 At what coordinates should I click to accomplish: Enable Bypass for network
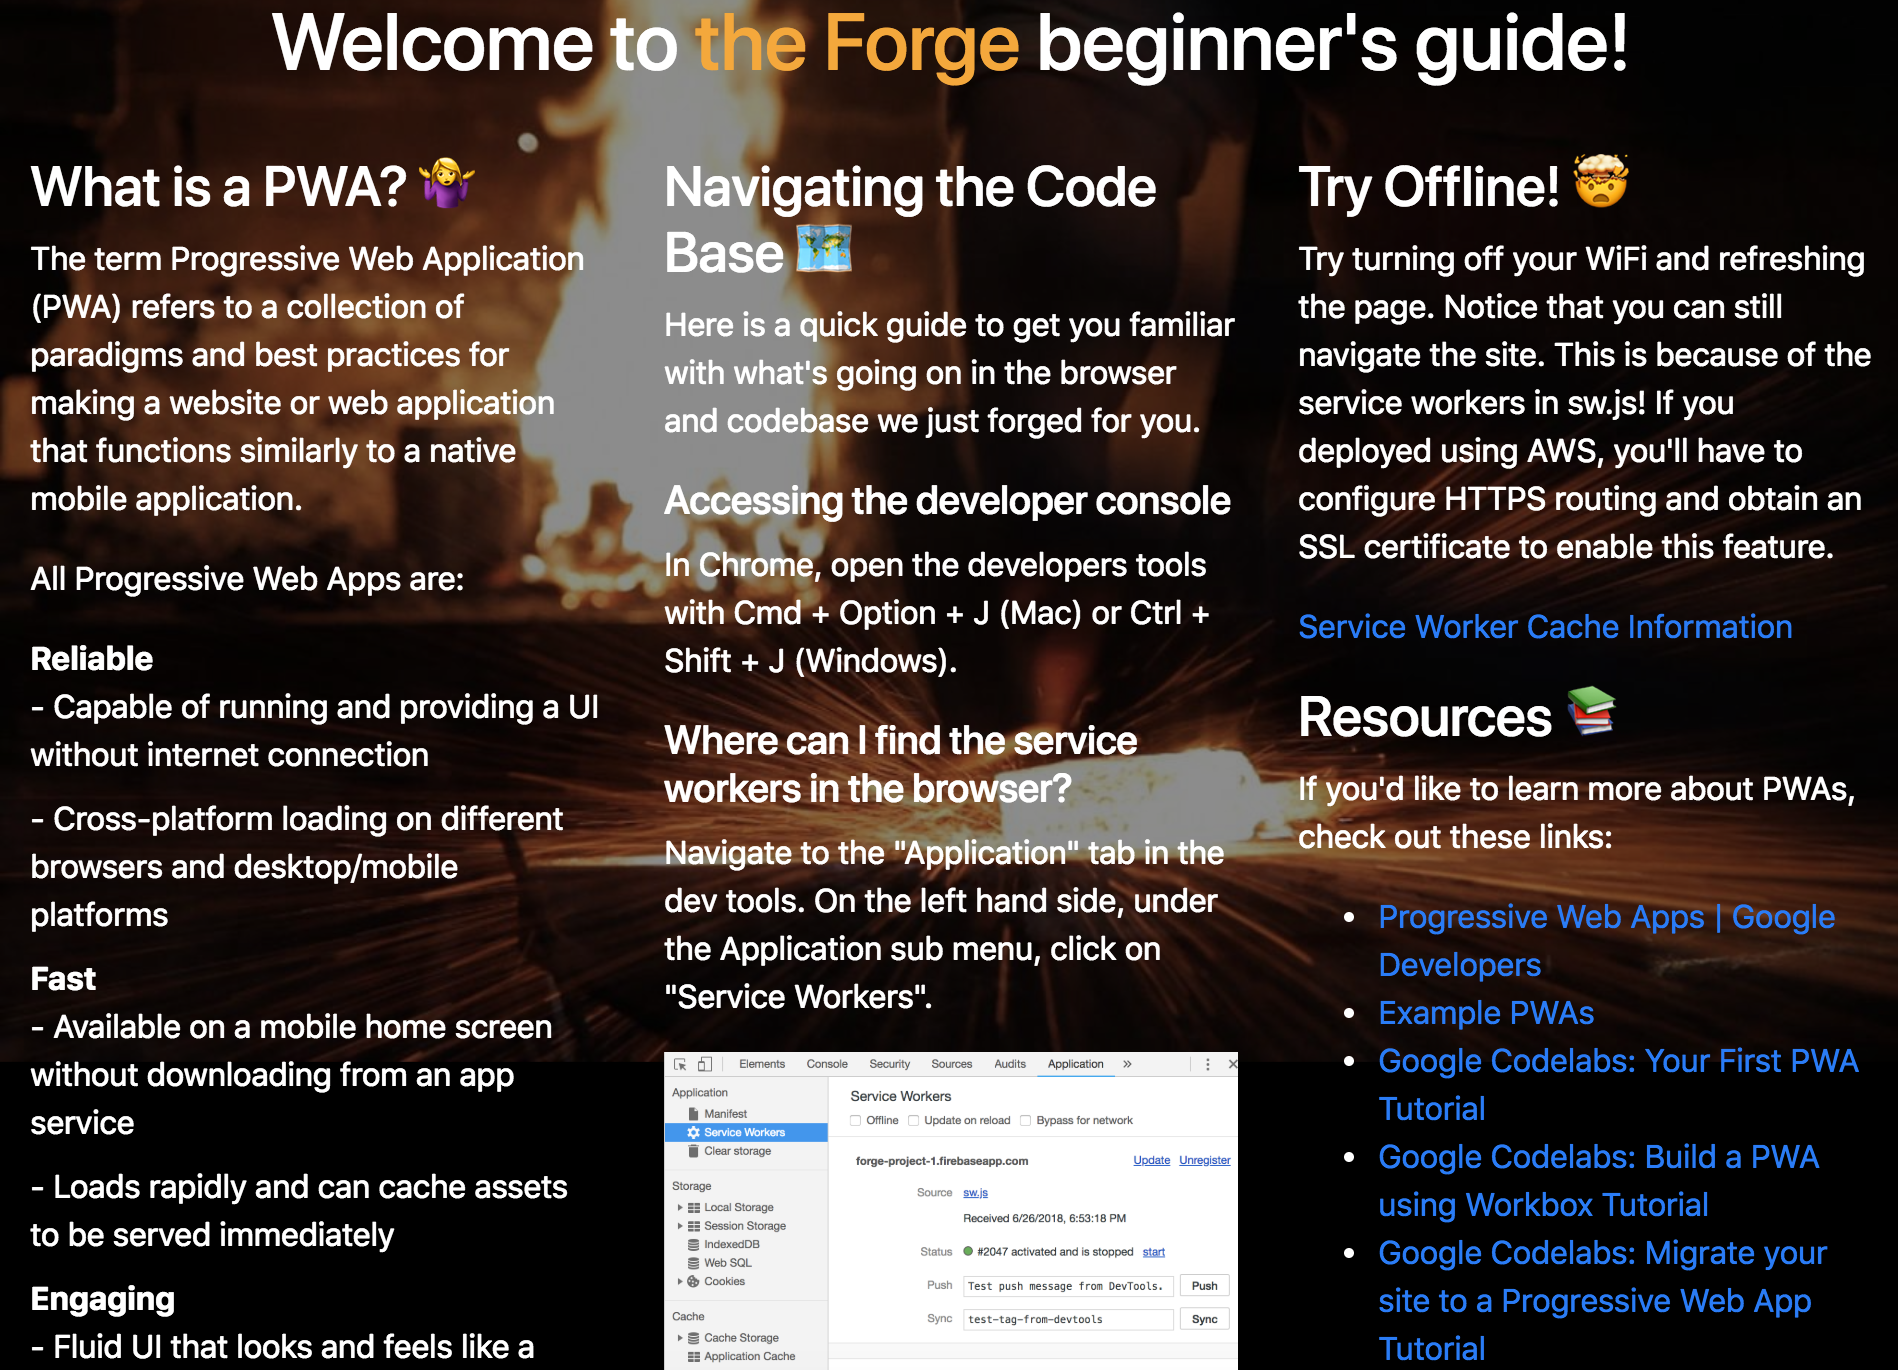click(x=1025, y=1120)
